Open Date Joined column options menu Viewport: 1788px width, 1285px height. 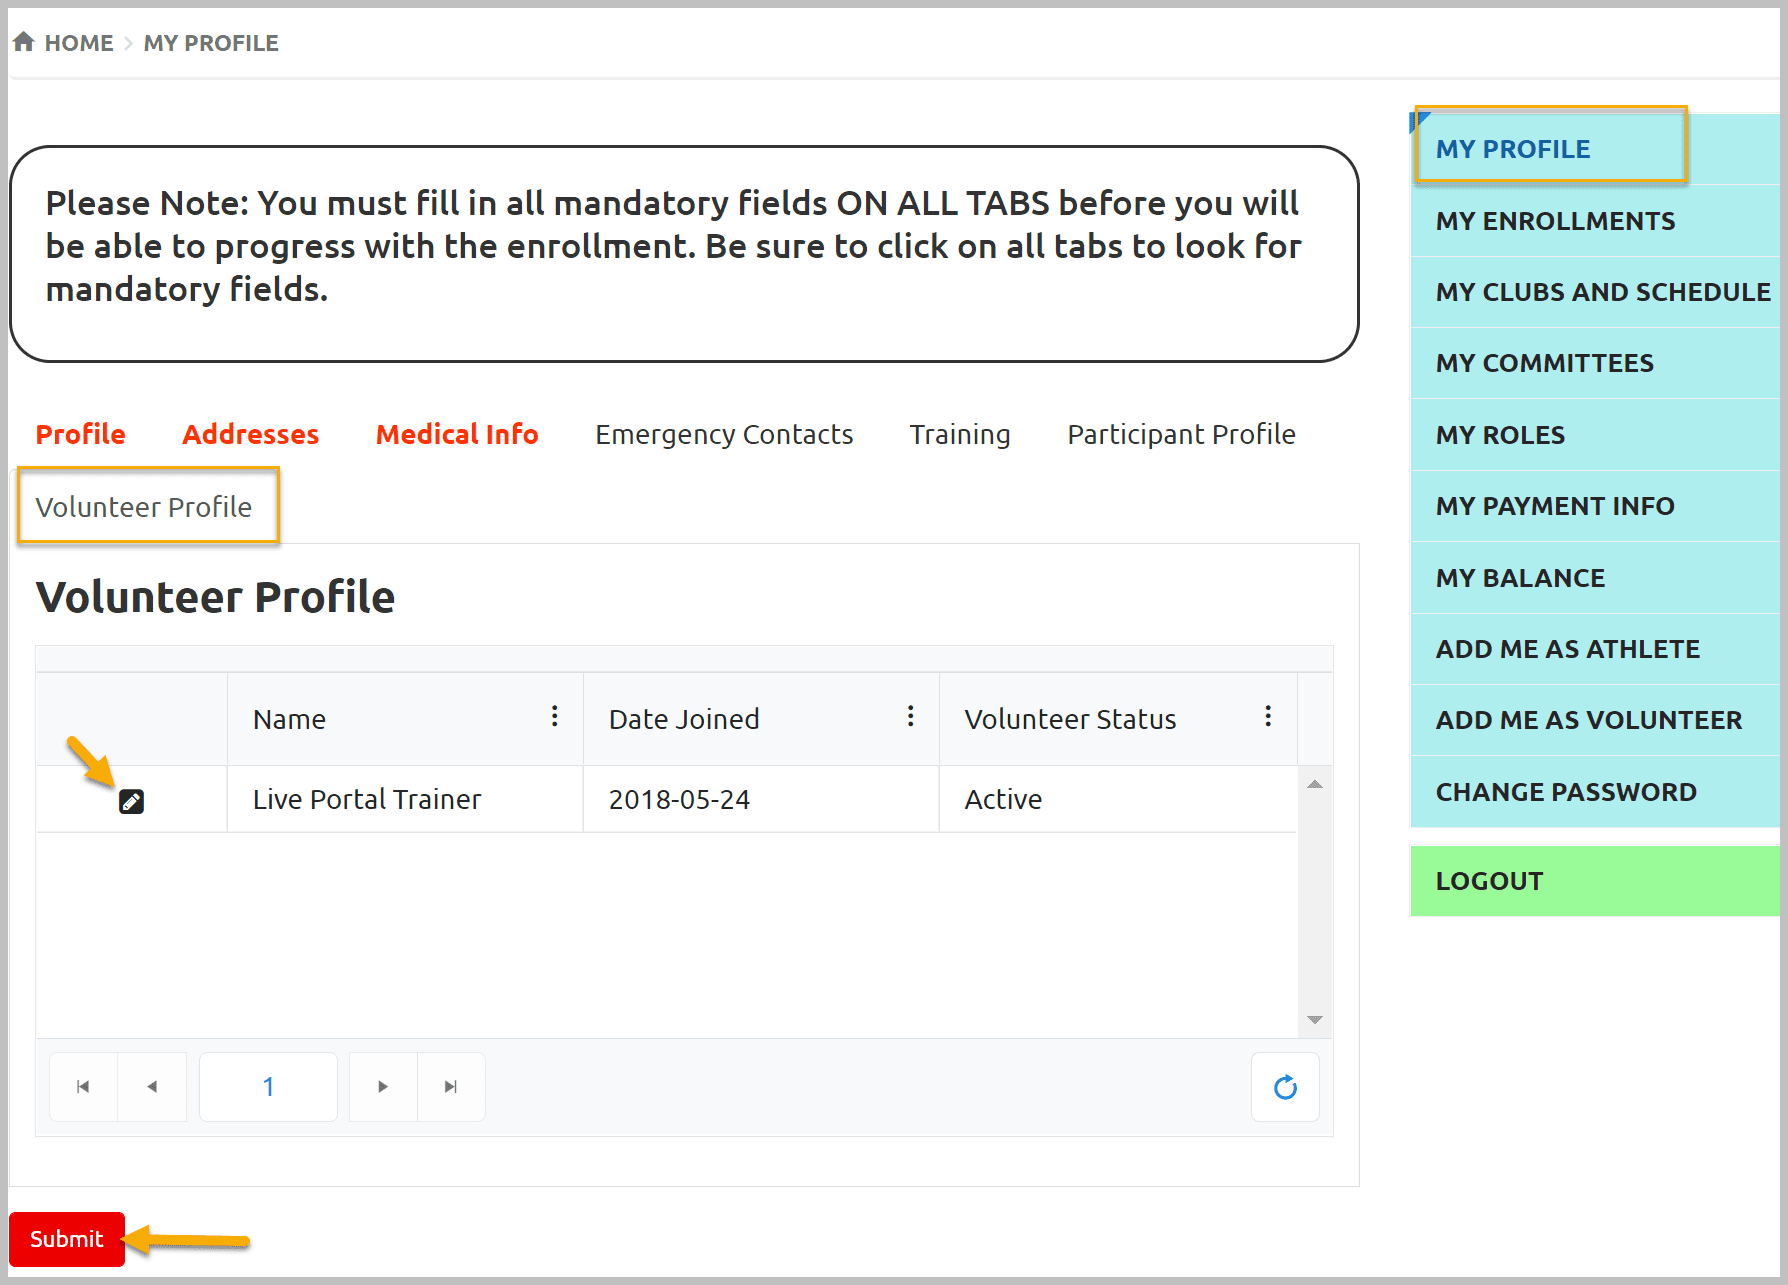tap(910, 717)
